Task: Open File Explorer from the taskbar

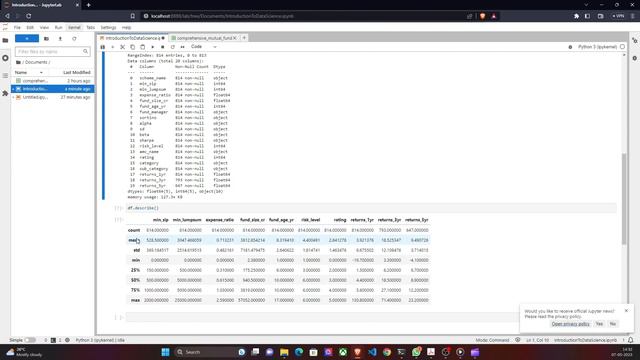Action: point(284,352)
